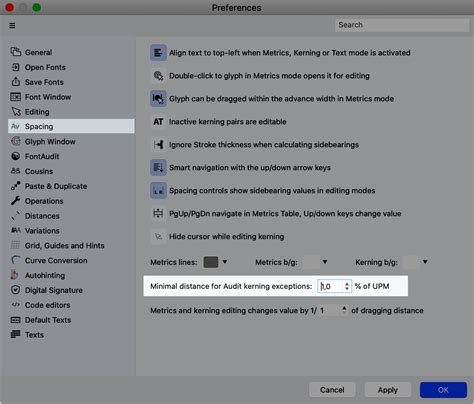The width and height of the screenshot is (474, 404).
Task: Click stepper for Audit kerning distance
Action: pos(347,286)
